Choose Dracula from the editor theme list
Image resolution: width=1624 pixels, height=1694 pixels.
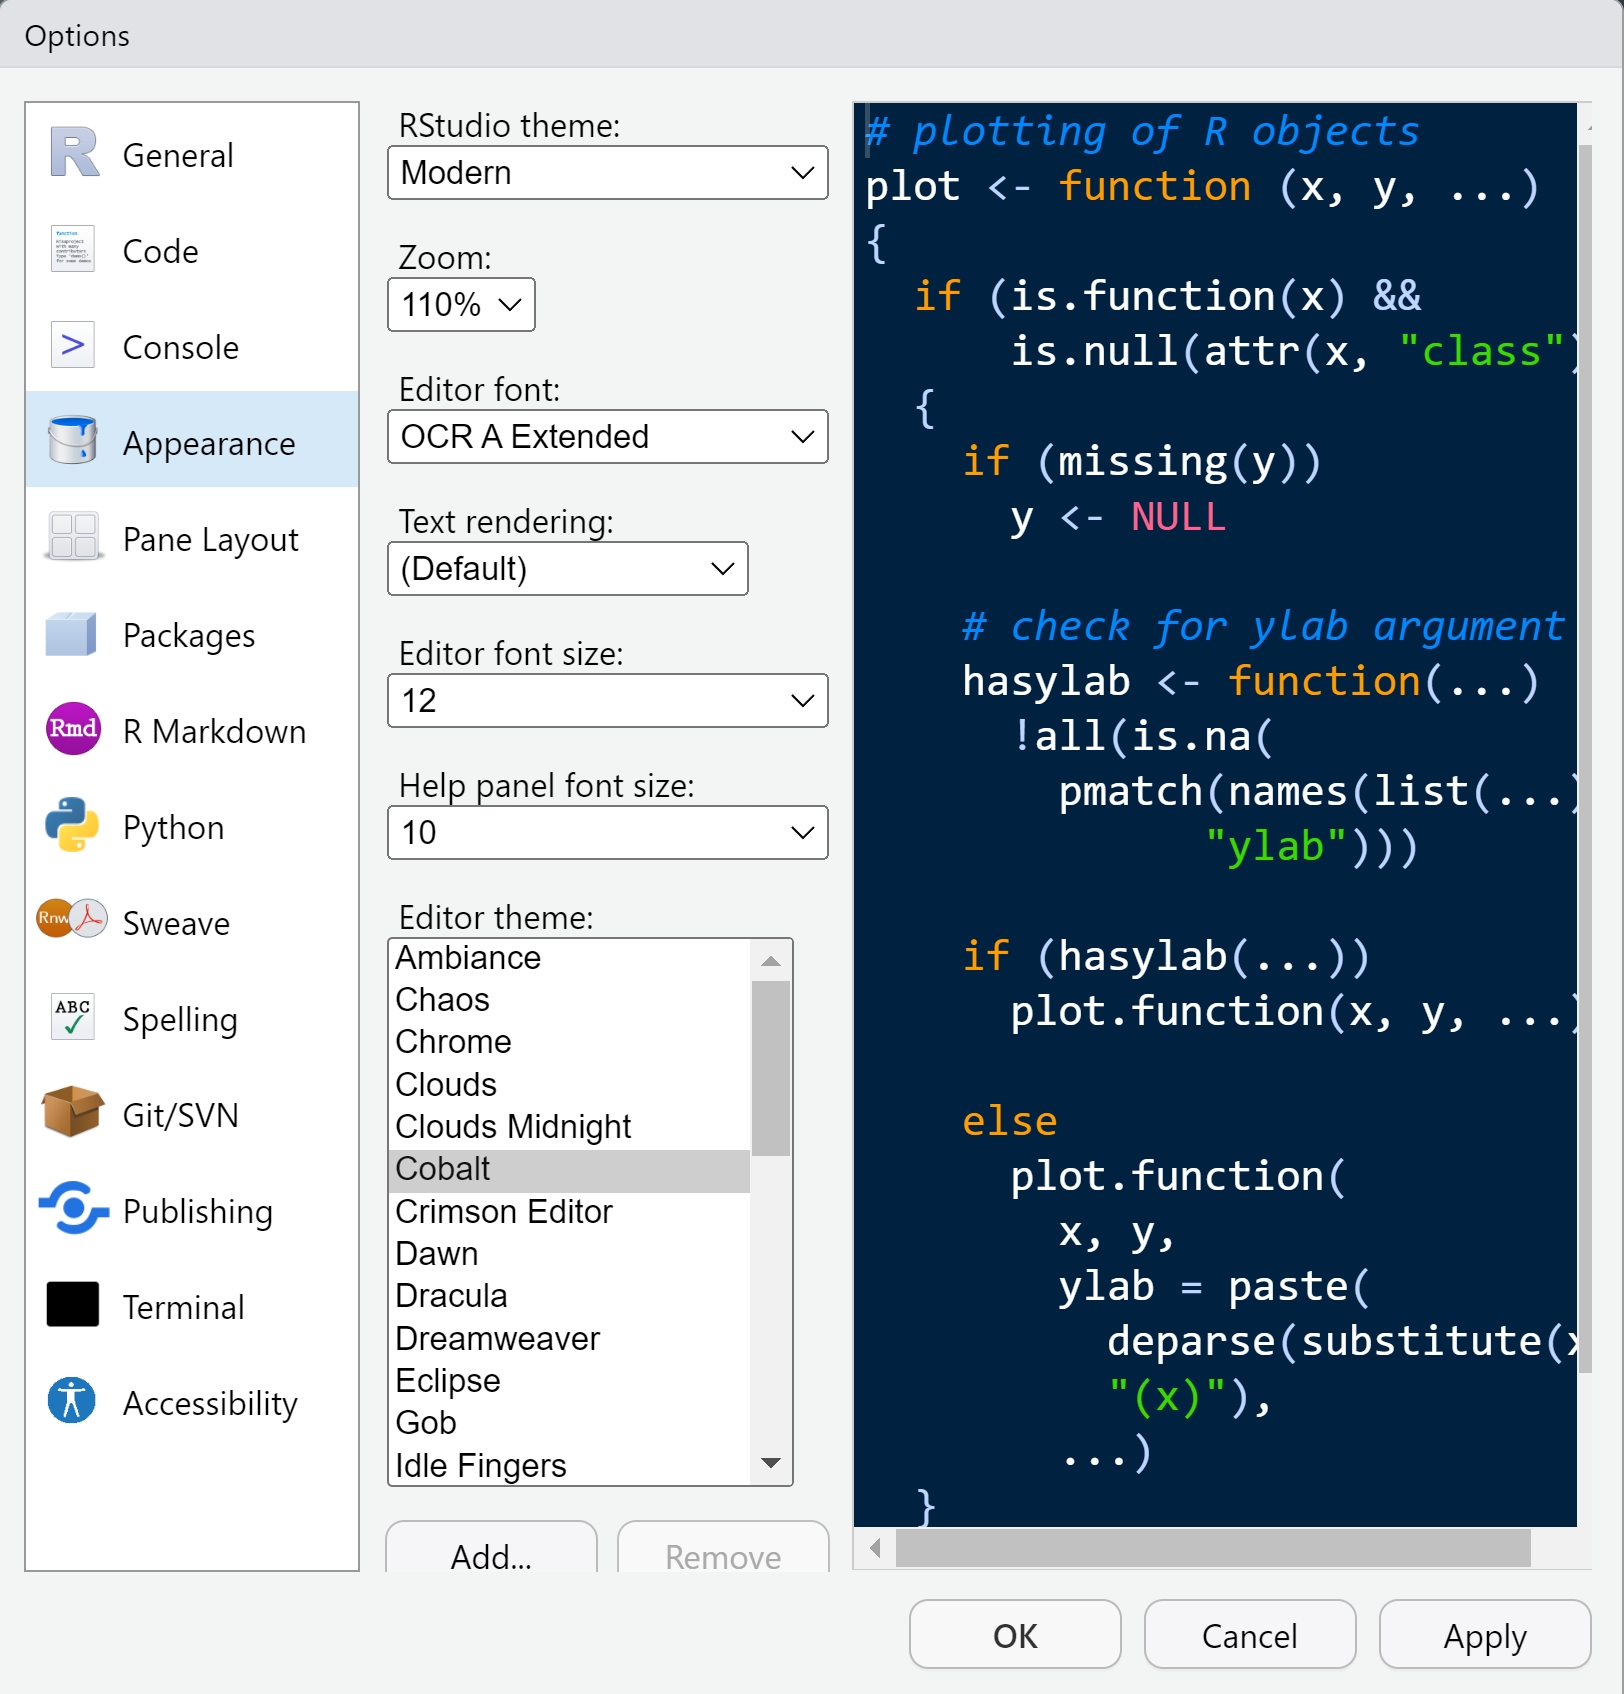coord(452,1296)
